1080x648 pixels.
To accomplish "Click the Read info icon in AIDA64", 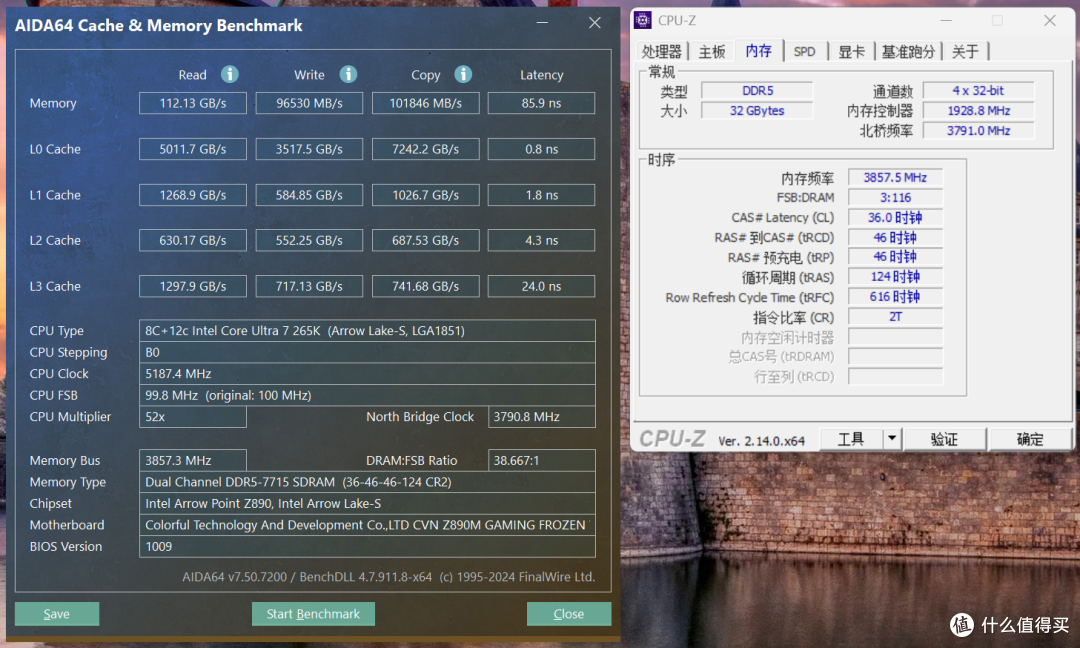I will pos(229,74).
